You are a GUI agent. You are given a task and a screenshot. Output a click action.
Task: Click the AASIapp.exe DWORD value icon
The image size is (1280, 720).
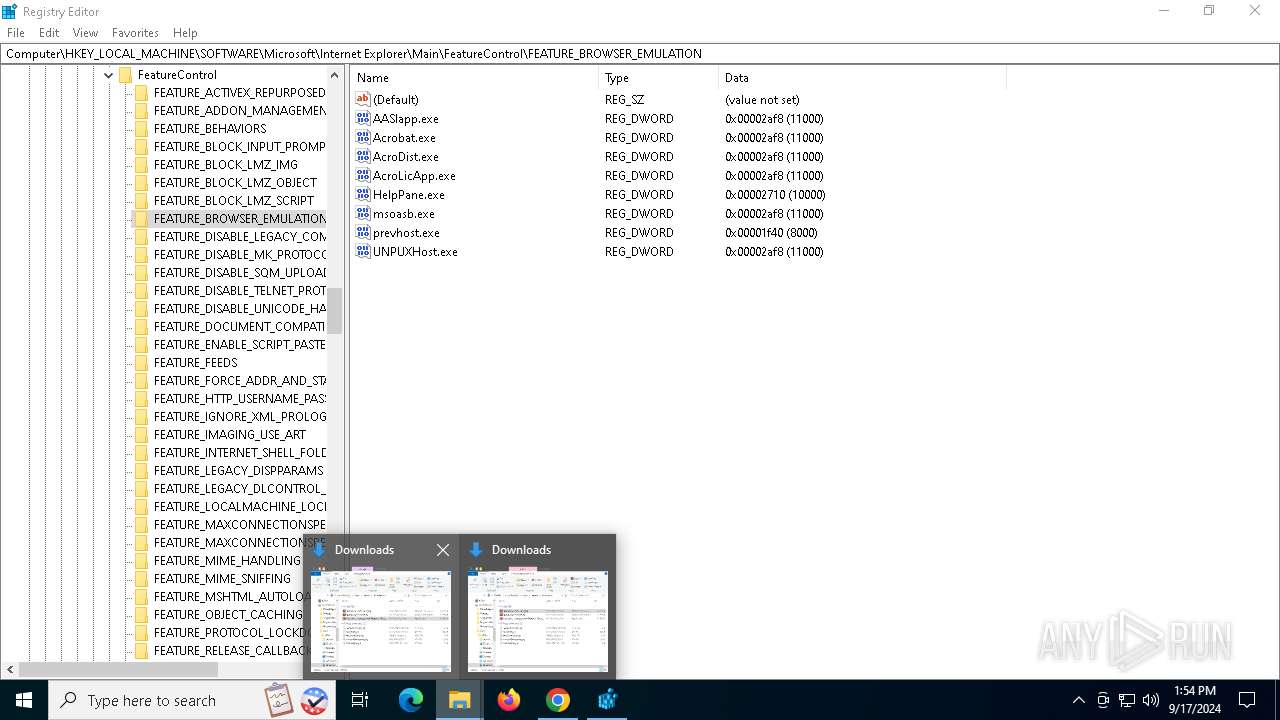click(363, 118)
